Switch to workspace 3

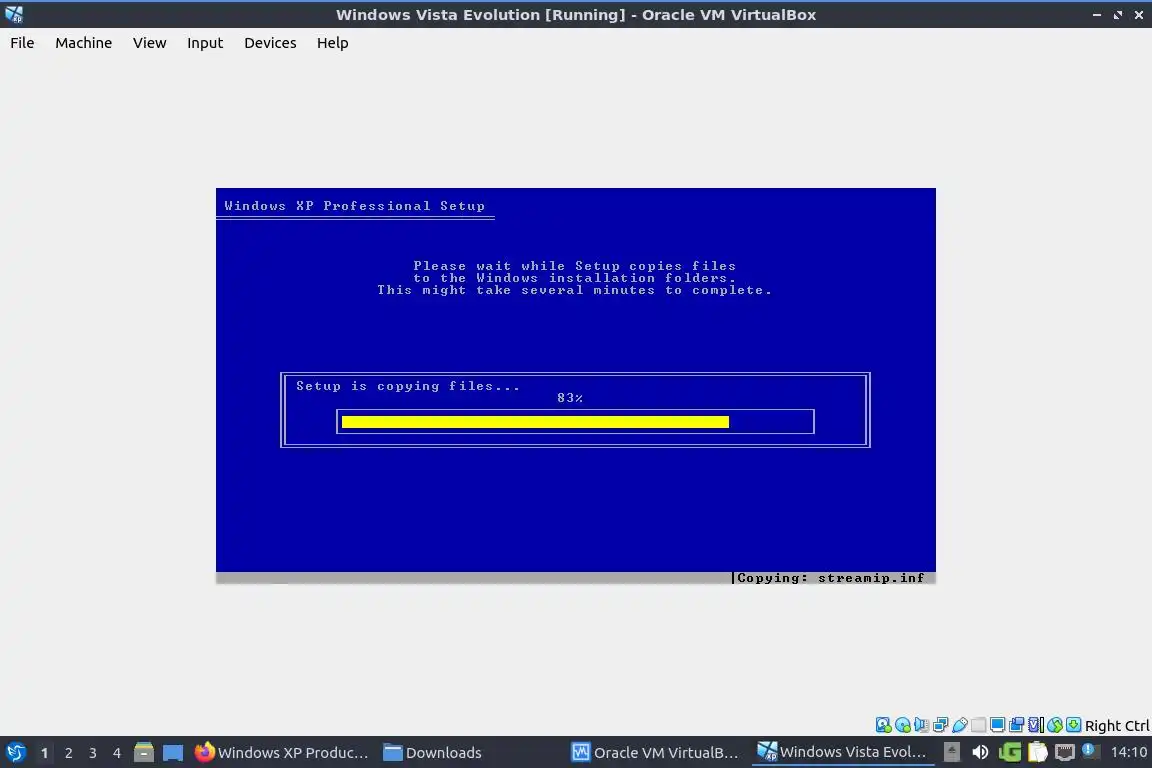93,753
